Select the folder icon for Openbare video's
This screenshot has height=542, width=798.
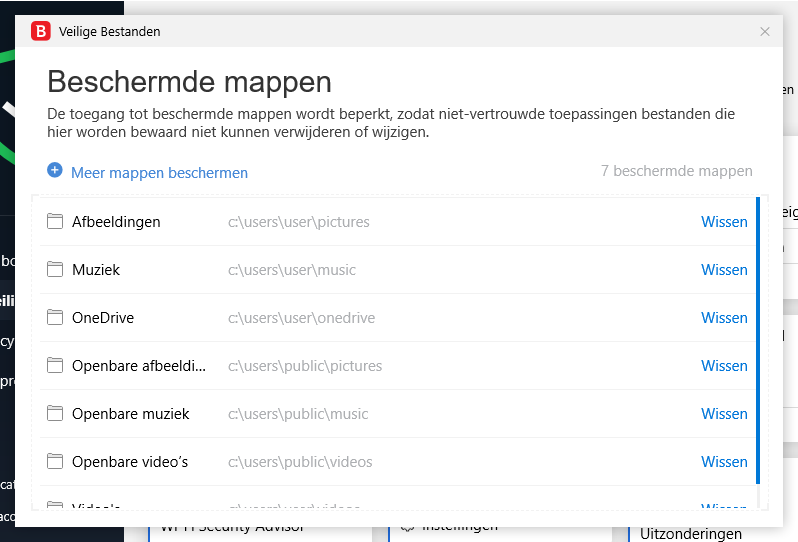(x=55, y=462)
